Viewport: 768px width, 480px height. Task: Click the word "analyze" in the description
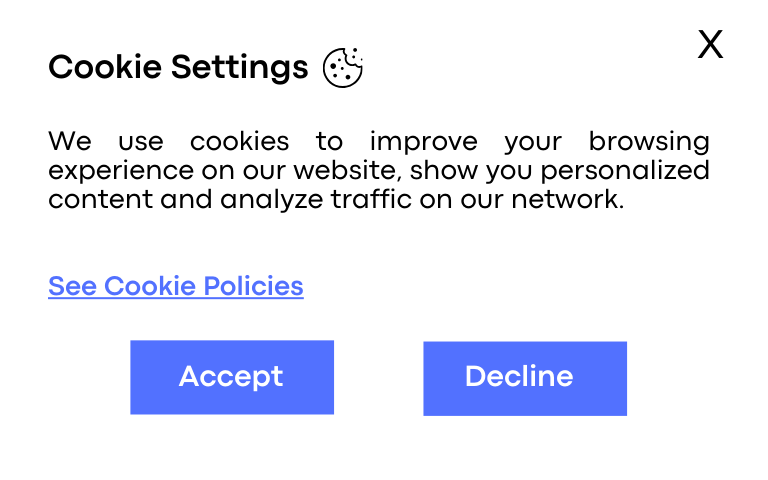point(272,200)
